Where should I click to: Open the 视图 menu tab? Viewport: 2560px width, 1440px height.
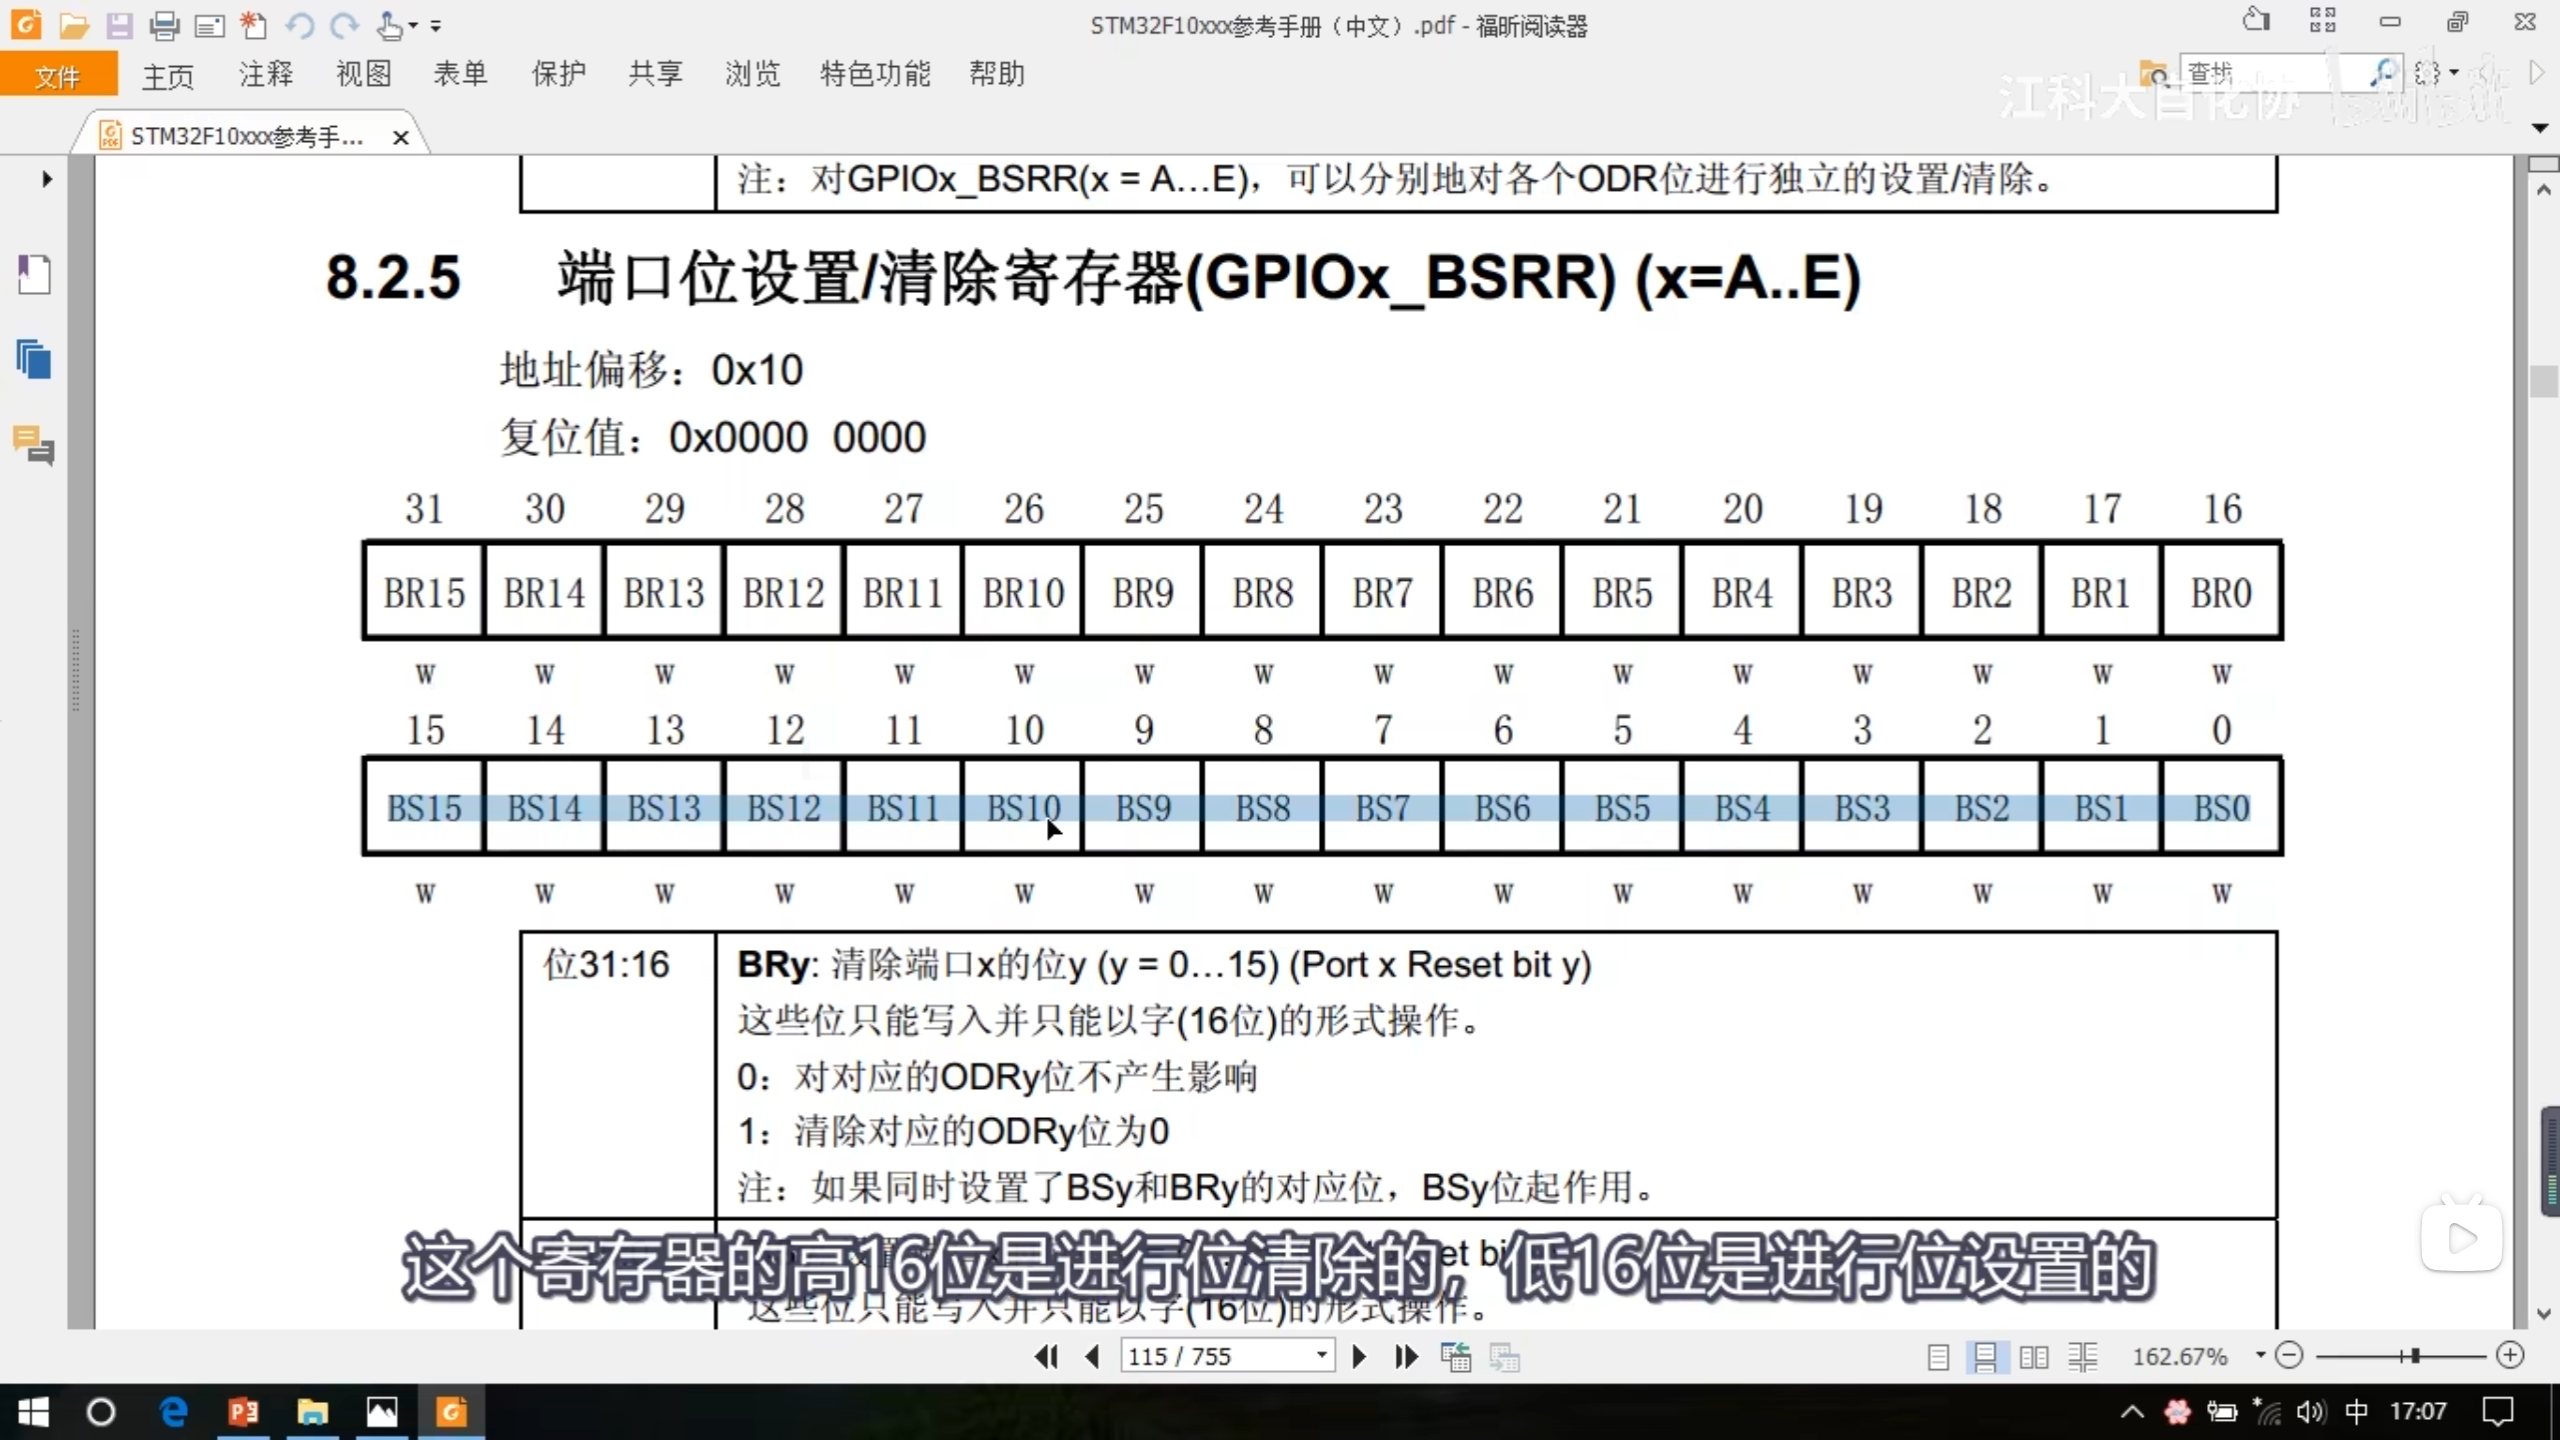(x=363, y=74)
